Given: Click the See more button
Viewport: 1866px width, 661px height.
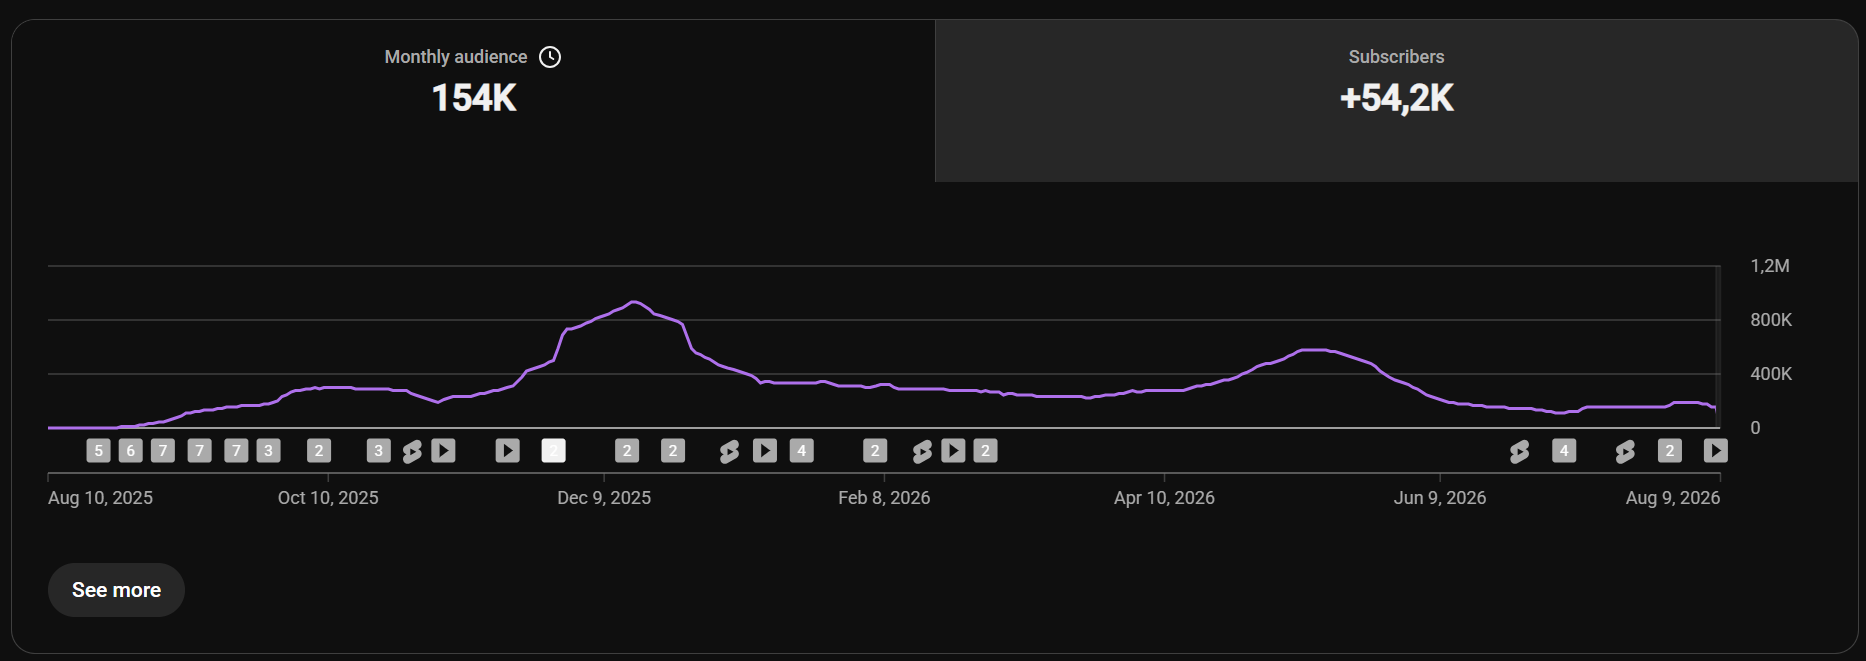Looking at the screenshot, I should pyautogui.click(x=116, y=590).
